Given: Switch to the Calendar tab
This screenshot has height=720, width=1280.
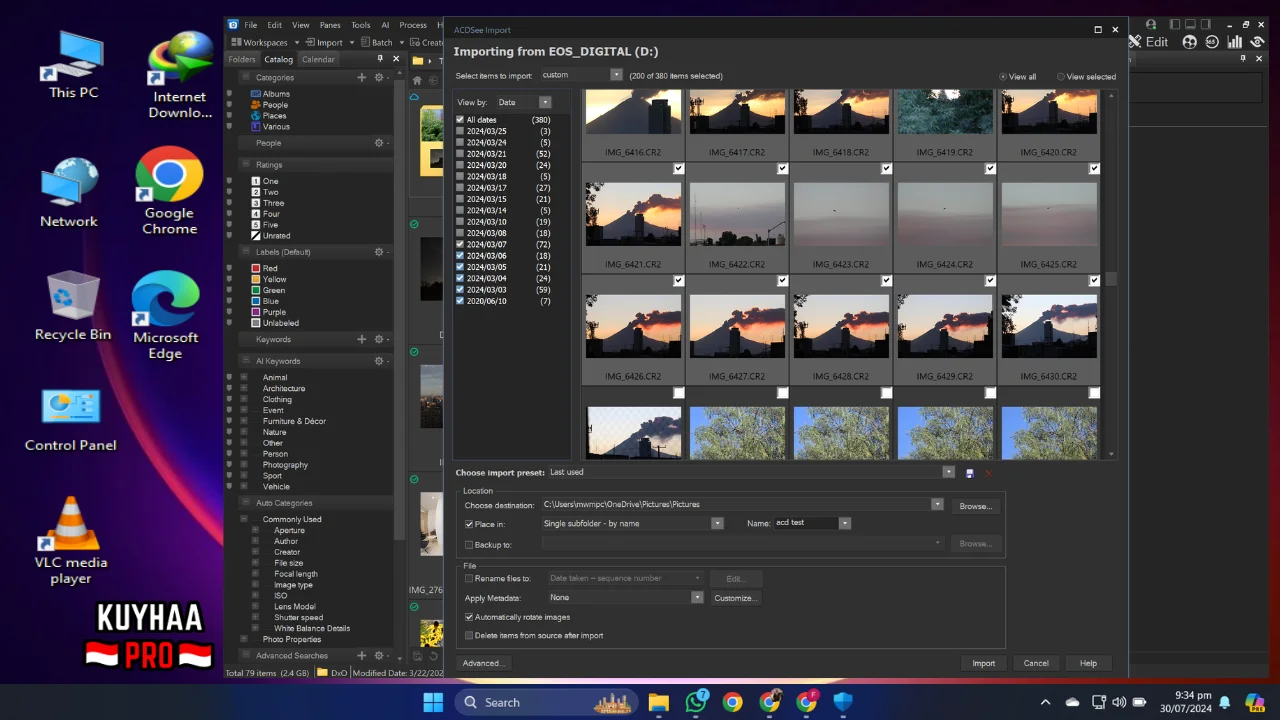Looking at the screenshot, I should click(318, 60).
